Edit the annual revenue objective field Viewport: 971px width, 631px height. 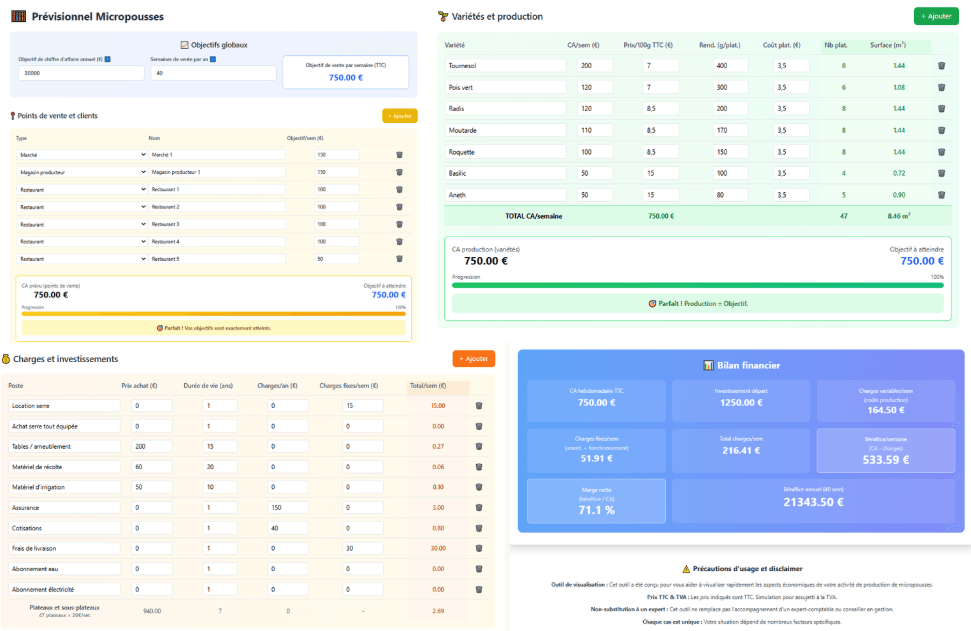pos(81,73)
